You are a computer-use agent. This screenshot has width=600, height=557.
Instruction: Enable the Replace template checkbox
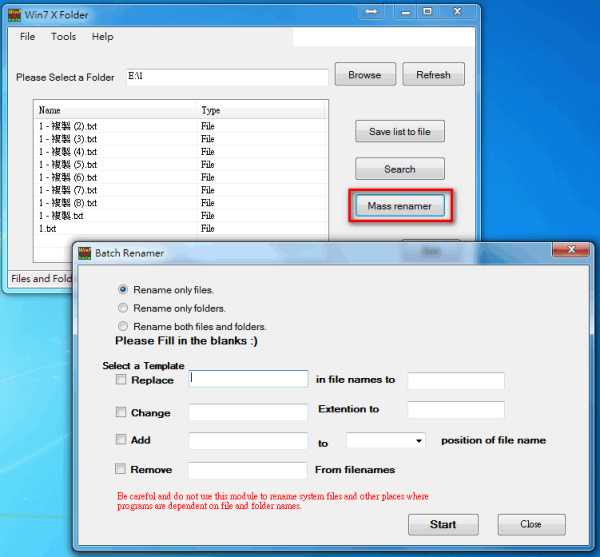click(121, 379)
